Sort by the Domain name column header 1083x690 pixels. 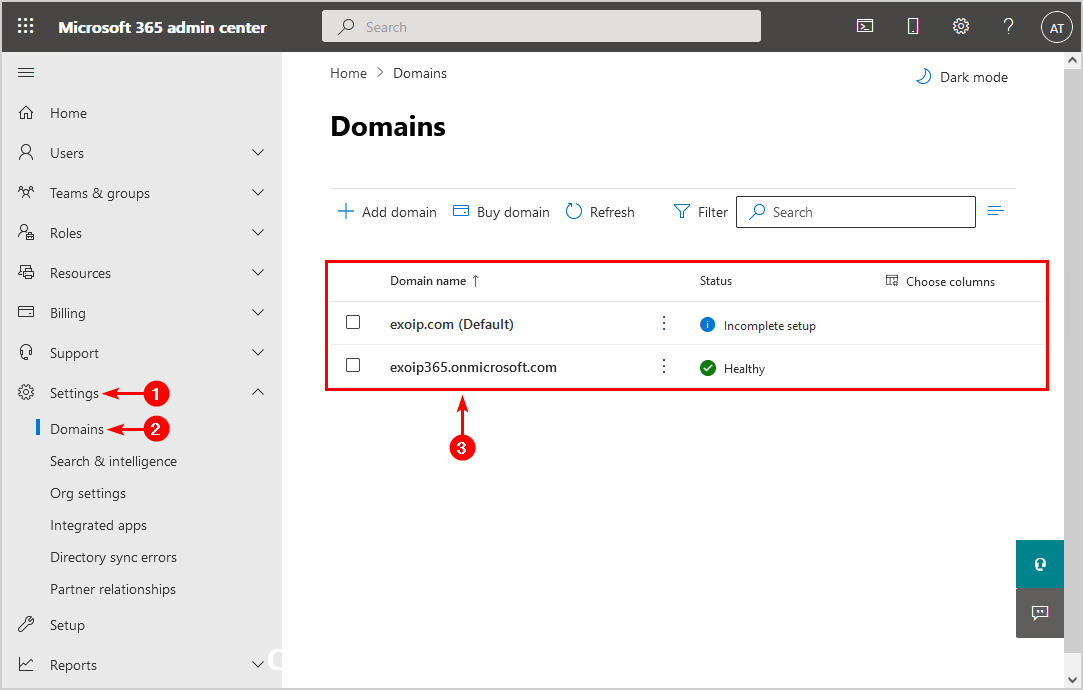click(434, 280)
